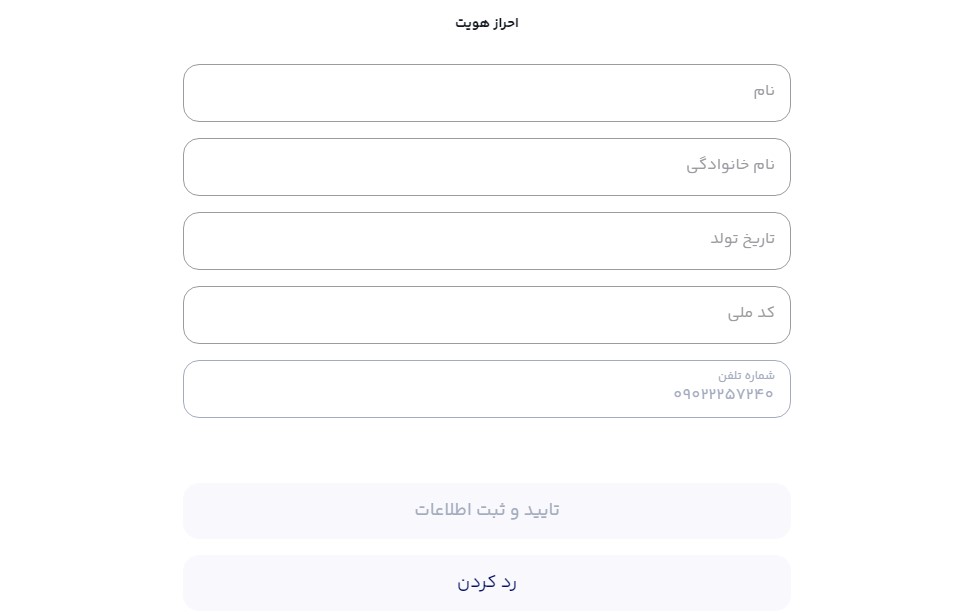Click the fourth field under birth date

487,315
